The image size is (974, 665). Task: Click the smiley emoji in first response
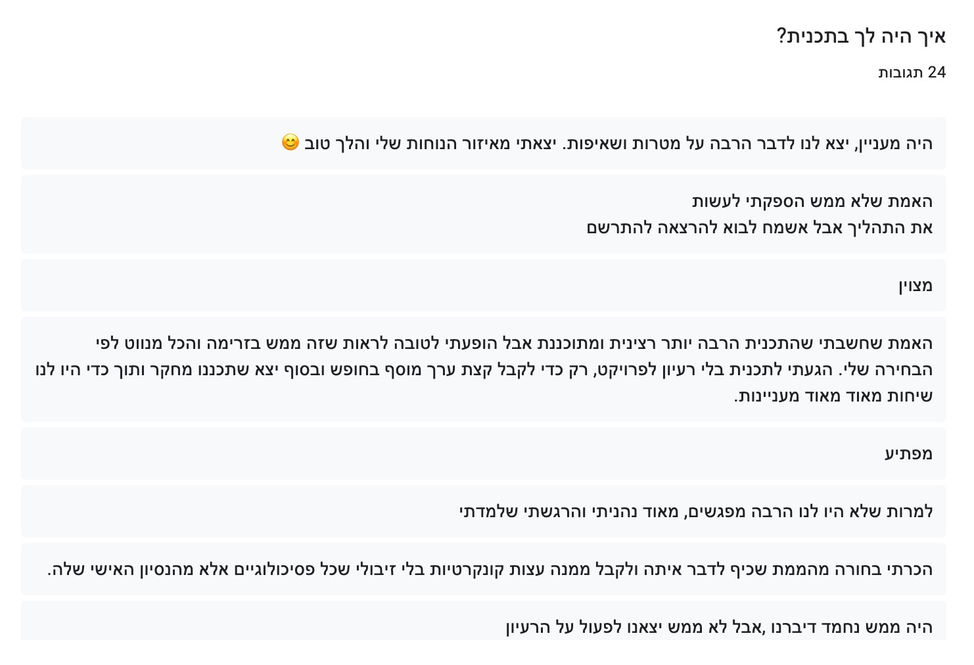point(290,142)
